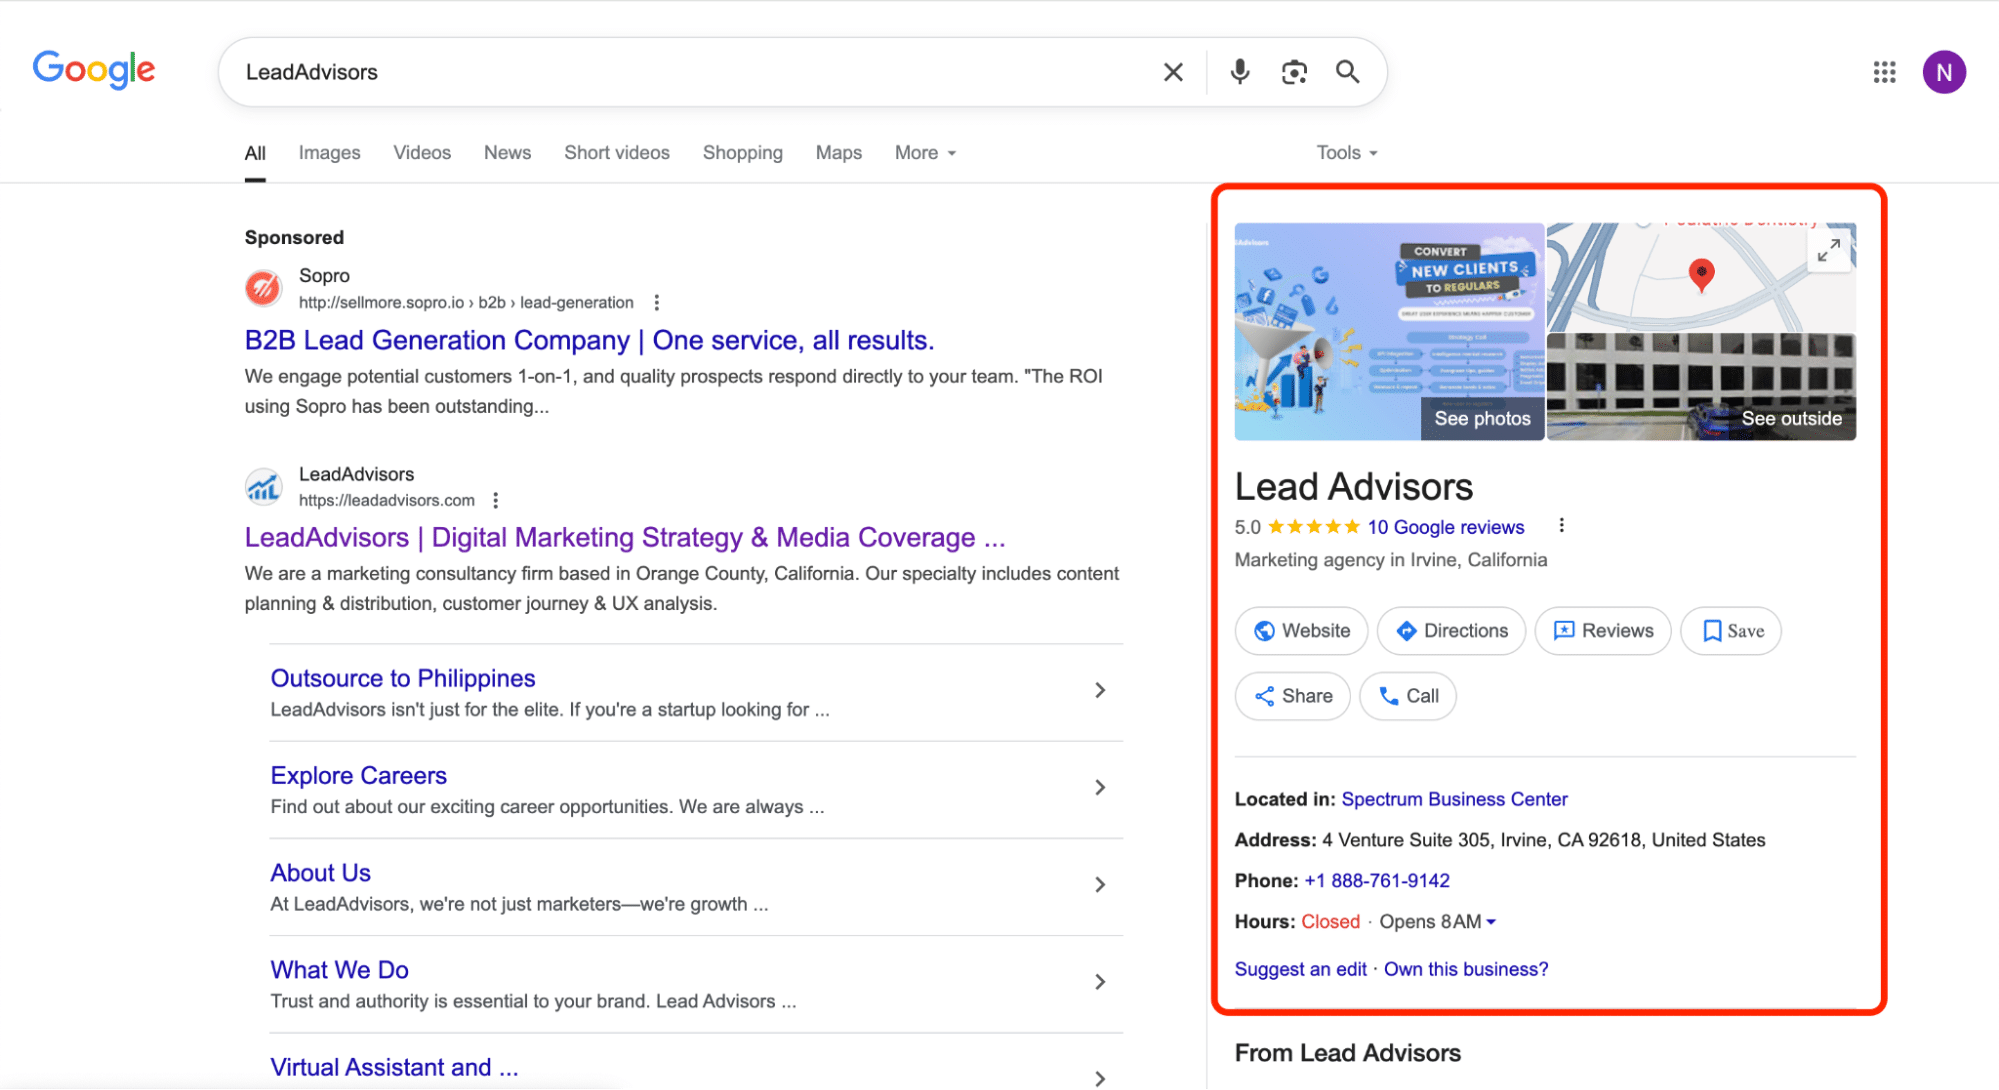Screen dimensions: 1999x1090
Task: Click the red map pin marker
Action: 1701,274
